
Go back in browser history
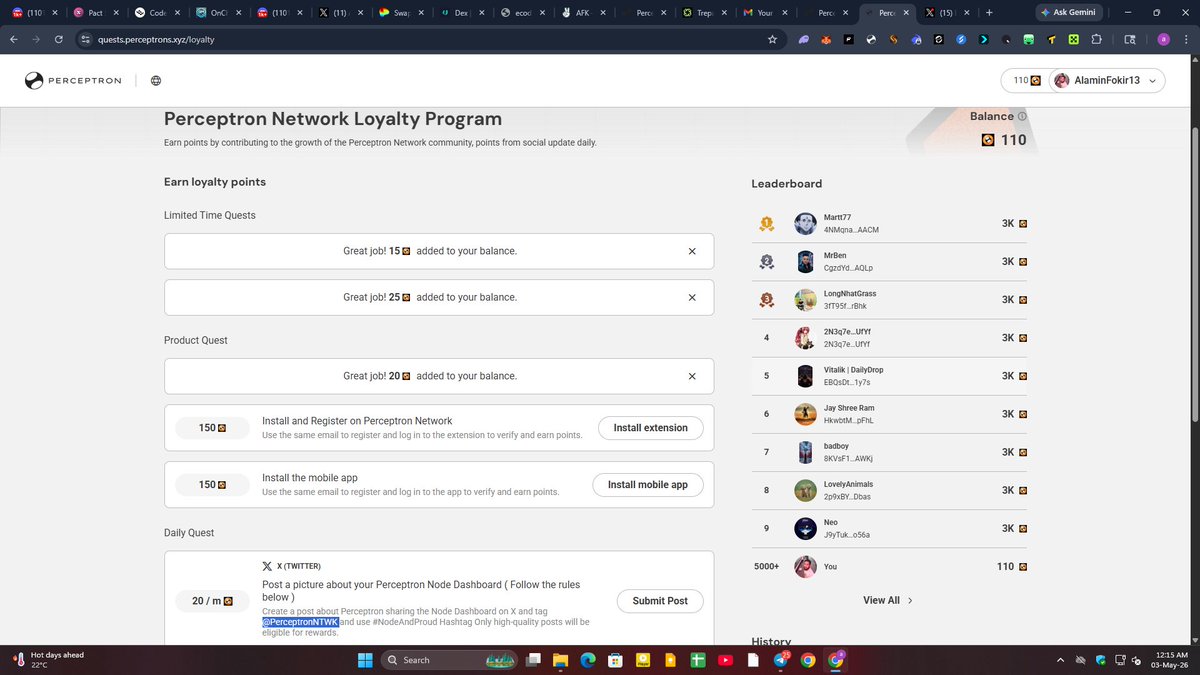coord(15,39)
